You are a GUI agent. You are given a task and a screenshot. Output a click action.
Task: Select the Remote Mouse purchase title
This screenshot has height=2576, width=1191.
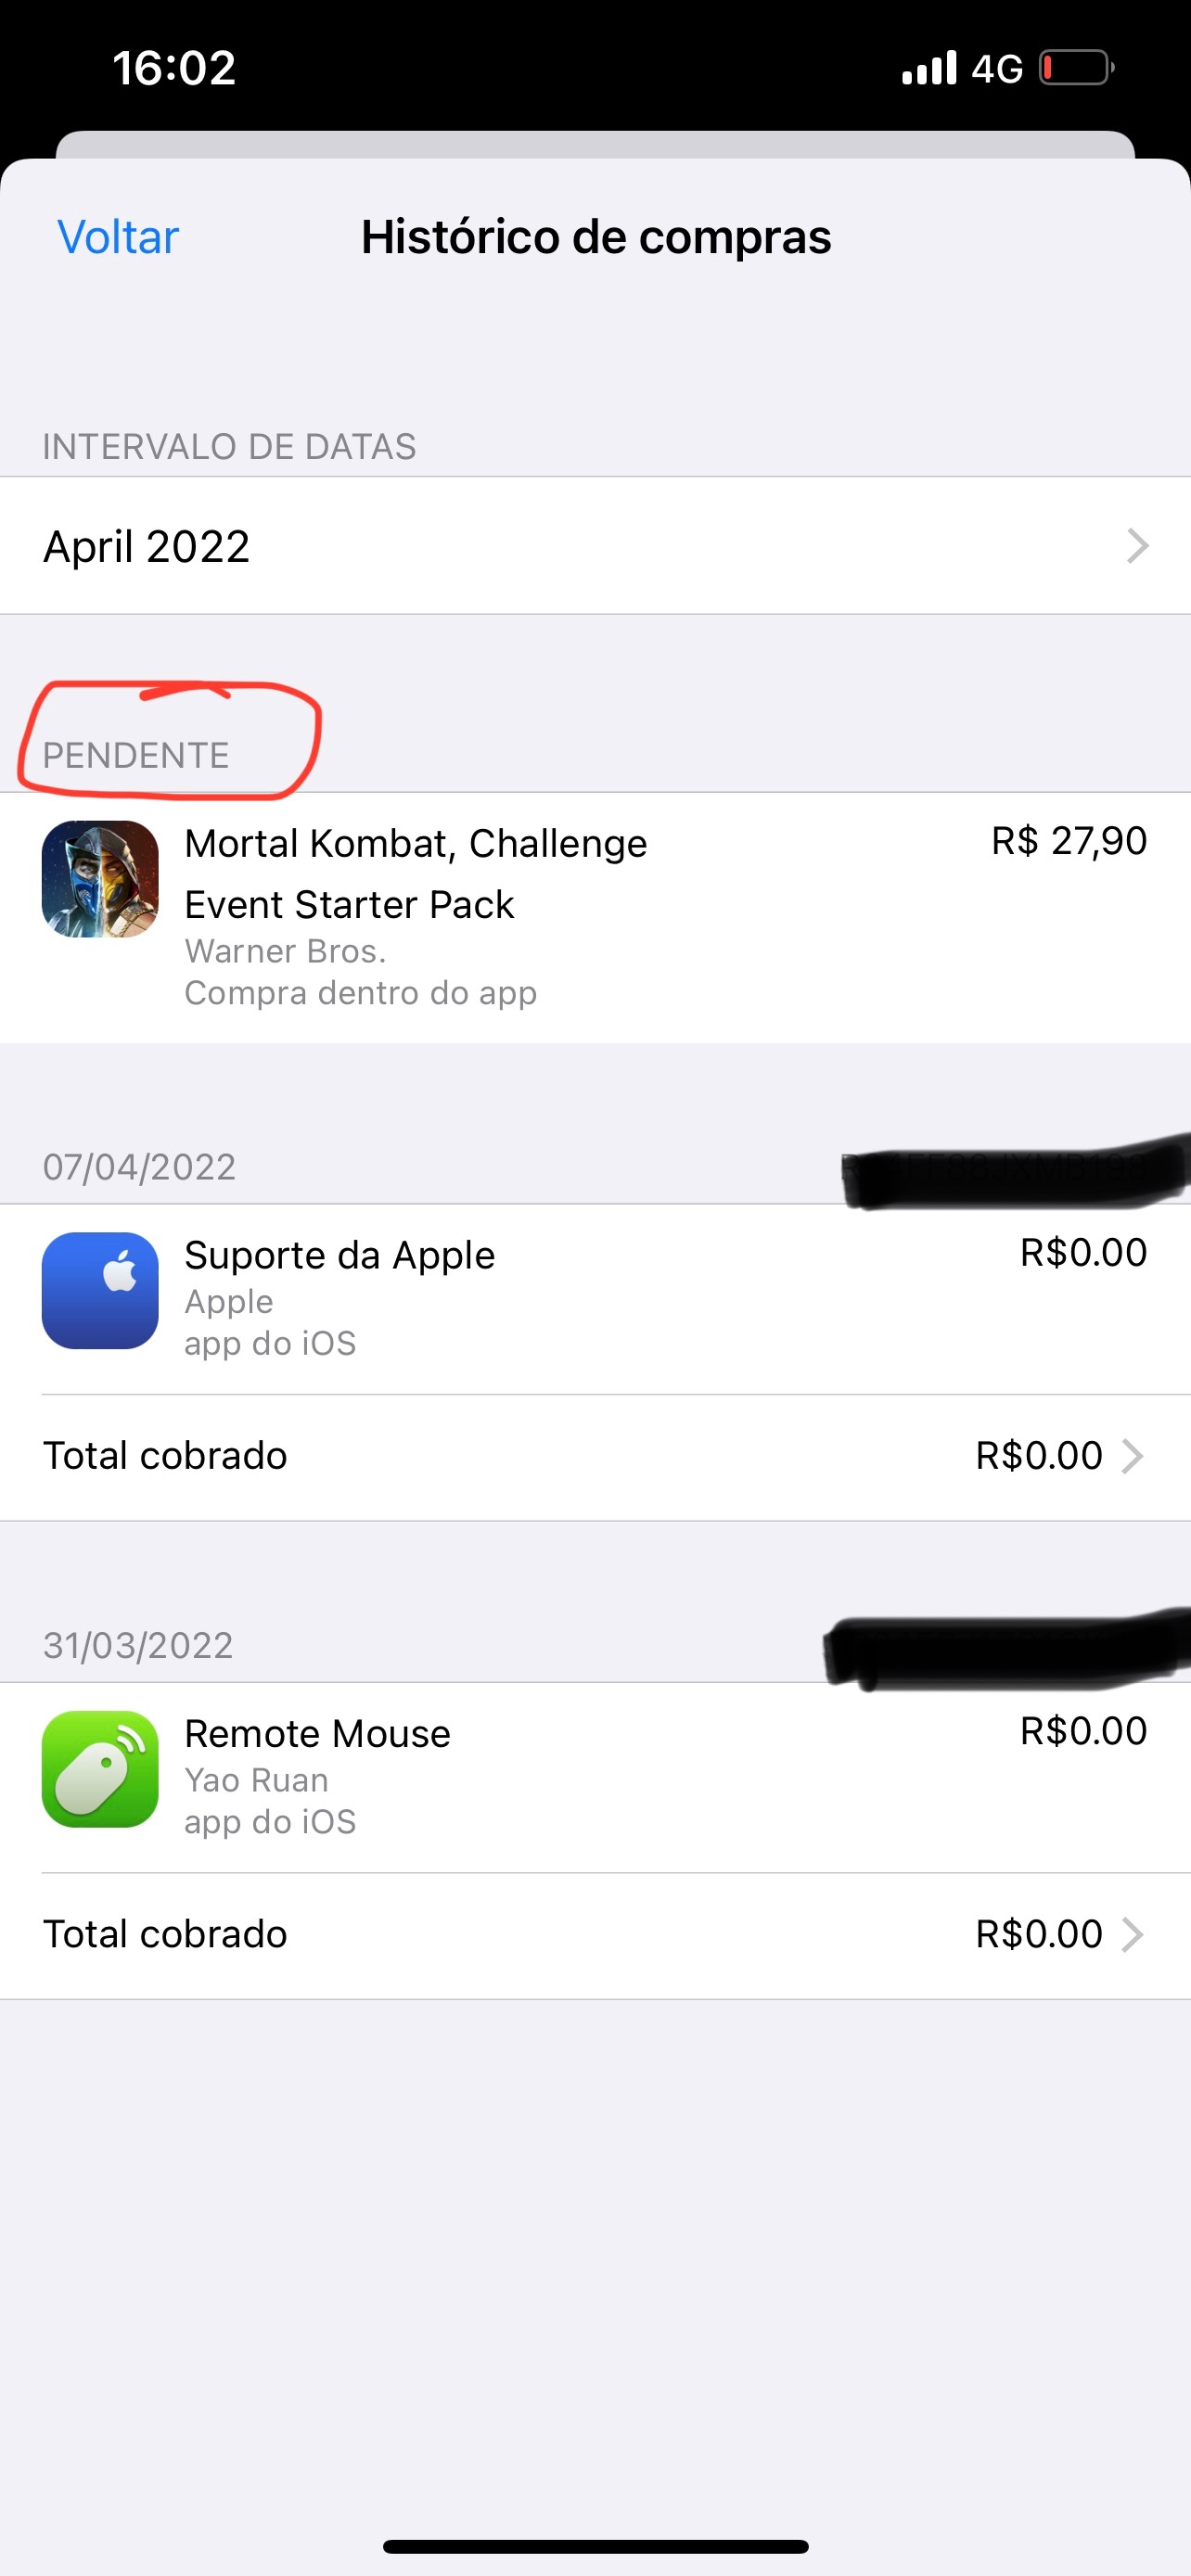pyautogui.click(x=317, y=1733)
